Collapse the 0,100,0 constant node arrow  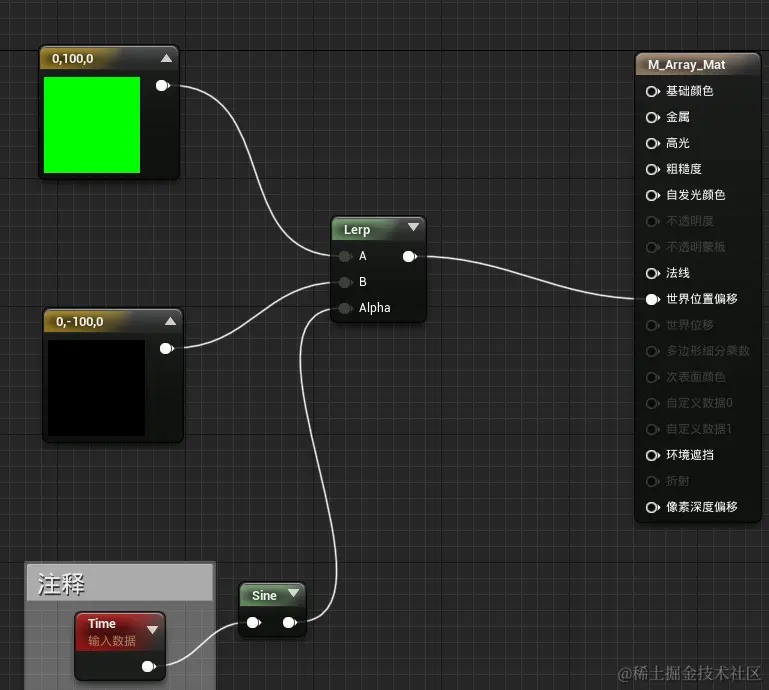coord(166,58)
